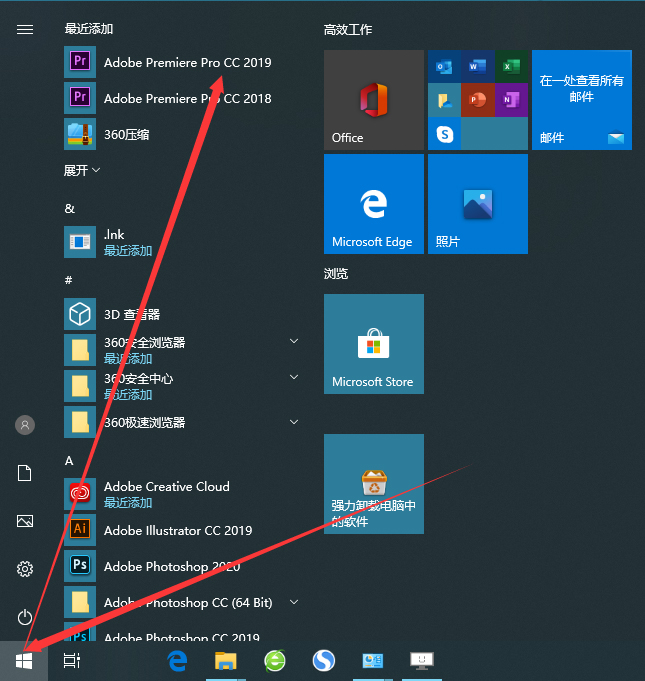This screenshot has height=681, width=645.
Task: Open the 360压缩 app
Action: click(126, 134)
